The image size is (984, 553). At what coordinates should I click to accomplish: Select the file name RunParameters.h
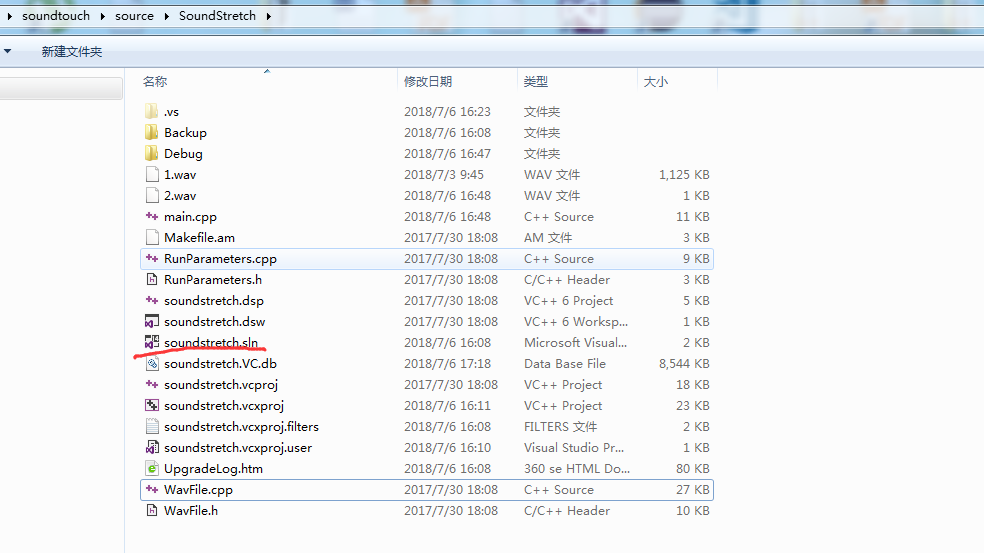coord(213,280)
